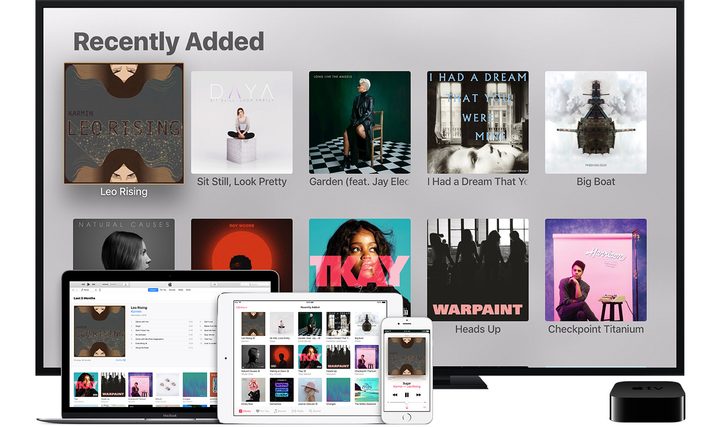Click the Leo Rising artwork in MacBook iTunes
The width and height of the screenshot is (720, 427).
pos(99,331)
